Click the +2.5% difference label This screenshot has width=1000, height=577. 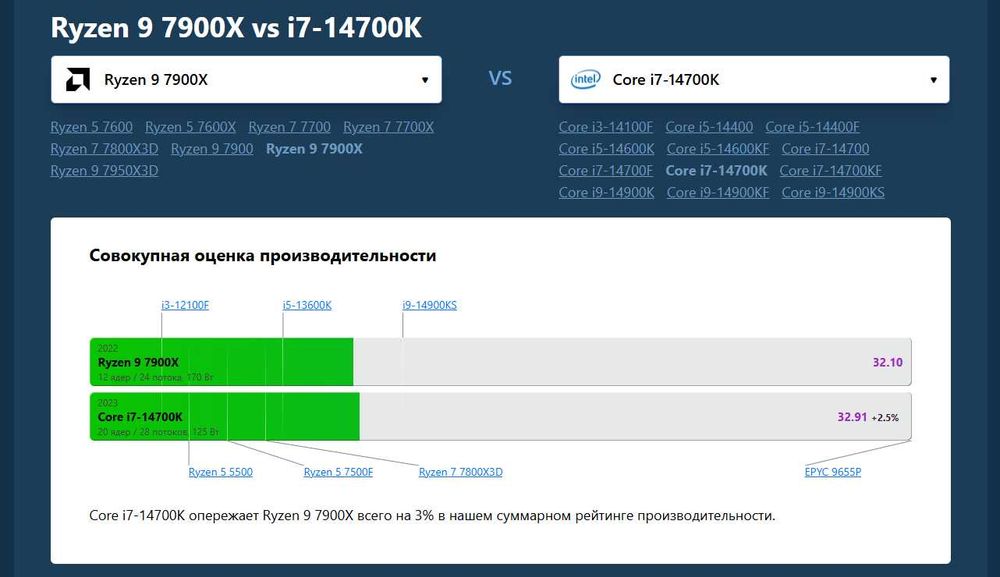(x=885, y=418)
